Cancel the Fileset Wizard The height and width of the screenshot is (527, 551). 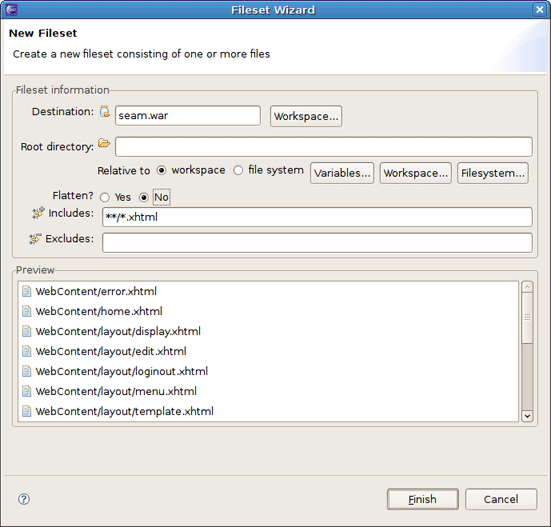tap(501, 499)
